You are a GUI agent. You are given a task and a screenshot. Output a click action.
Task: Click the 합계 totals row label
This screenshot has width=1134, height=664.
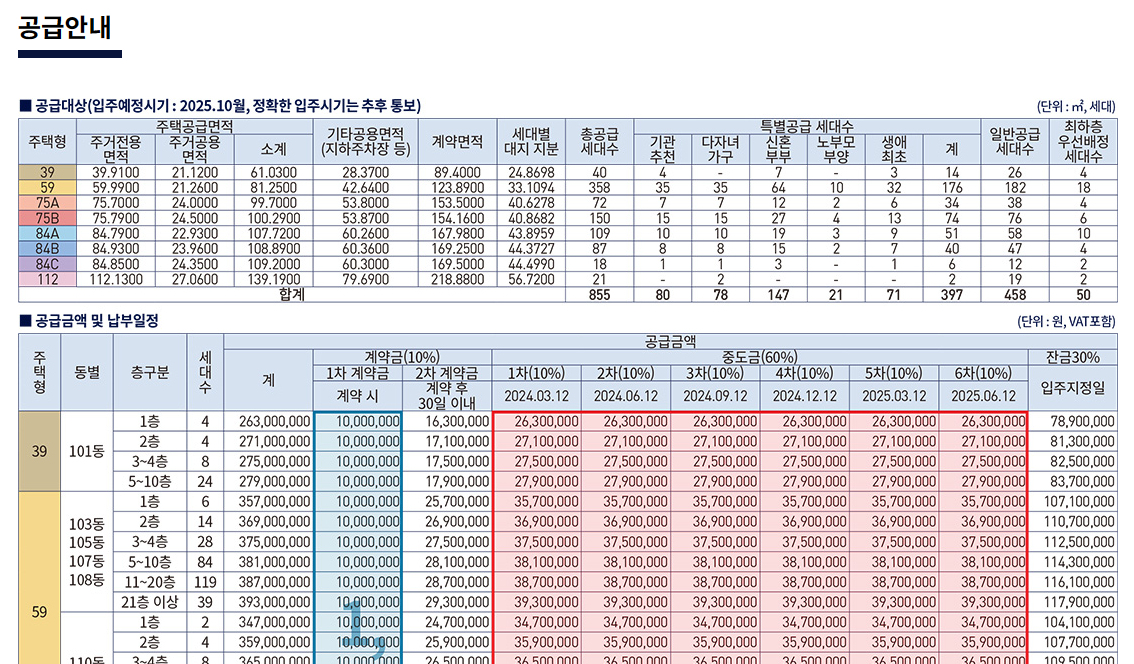tap(292, 294)
